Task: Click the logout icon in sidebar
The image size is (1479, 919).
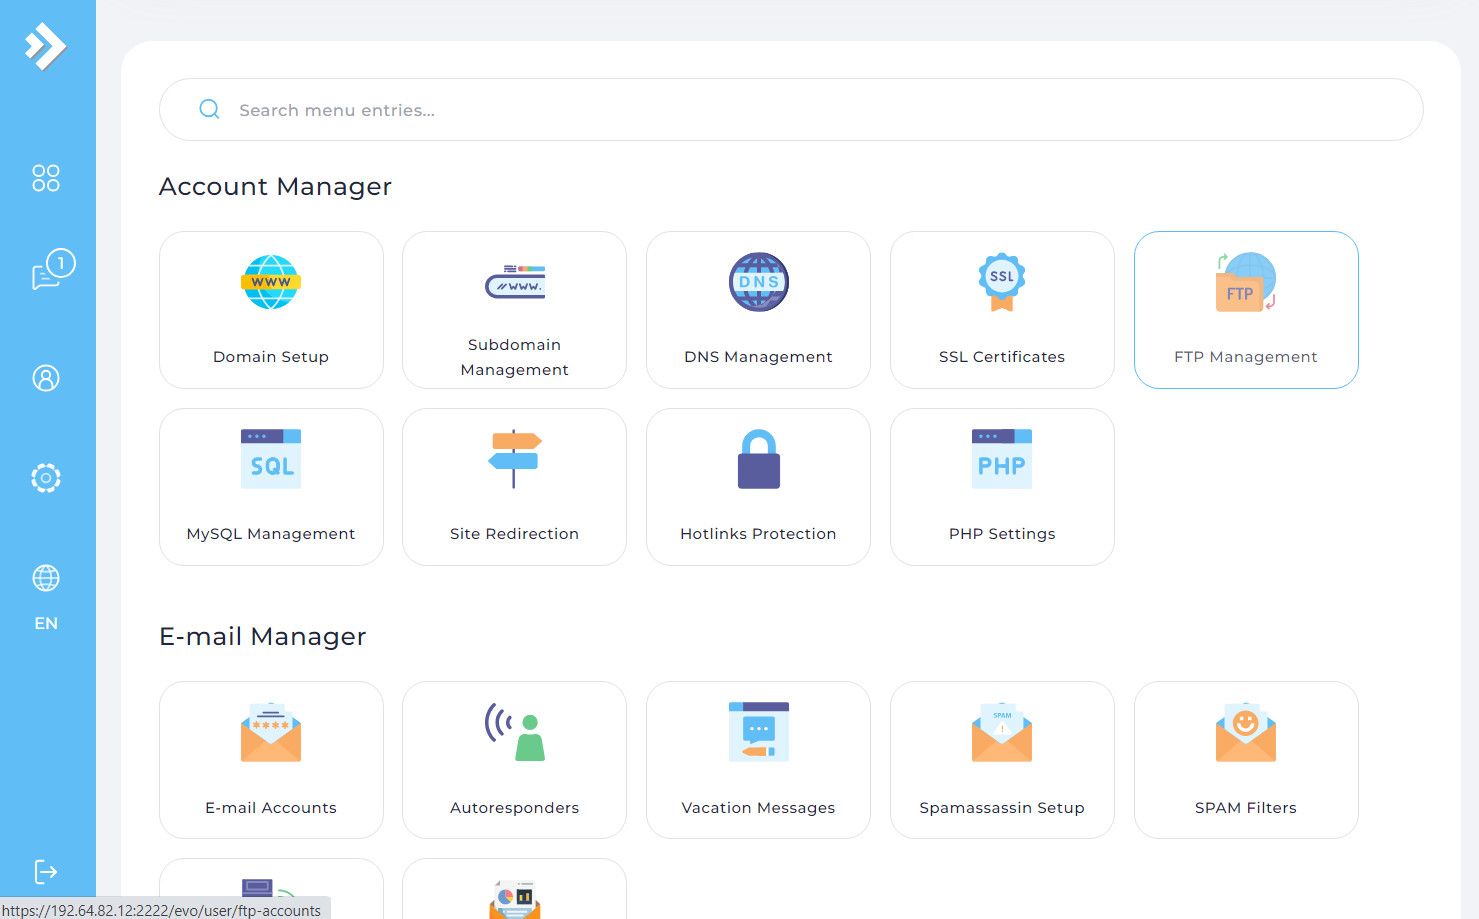Action: pyautogui.click(x=46, y=872)
